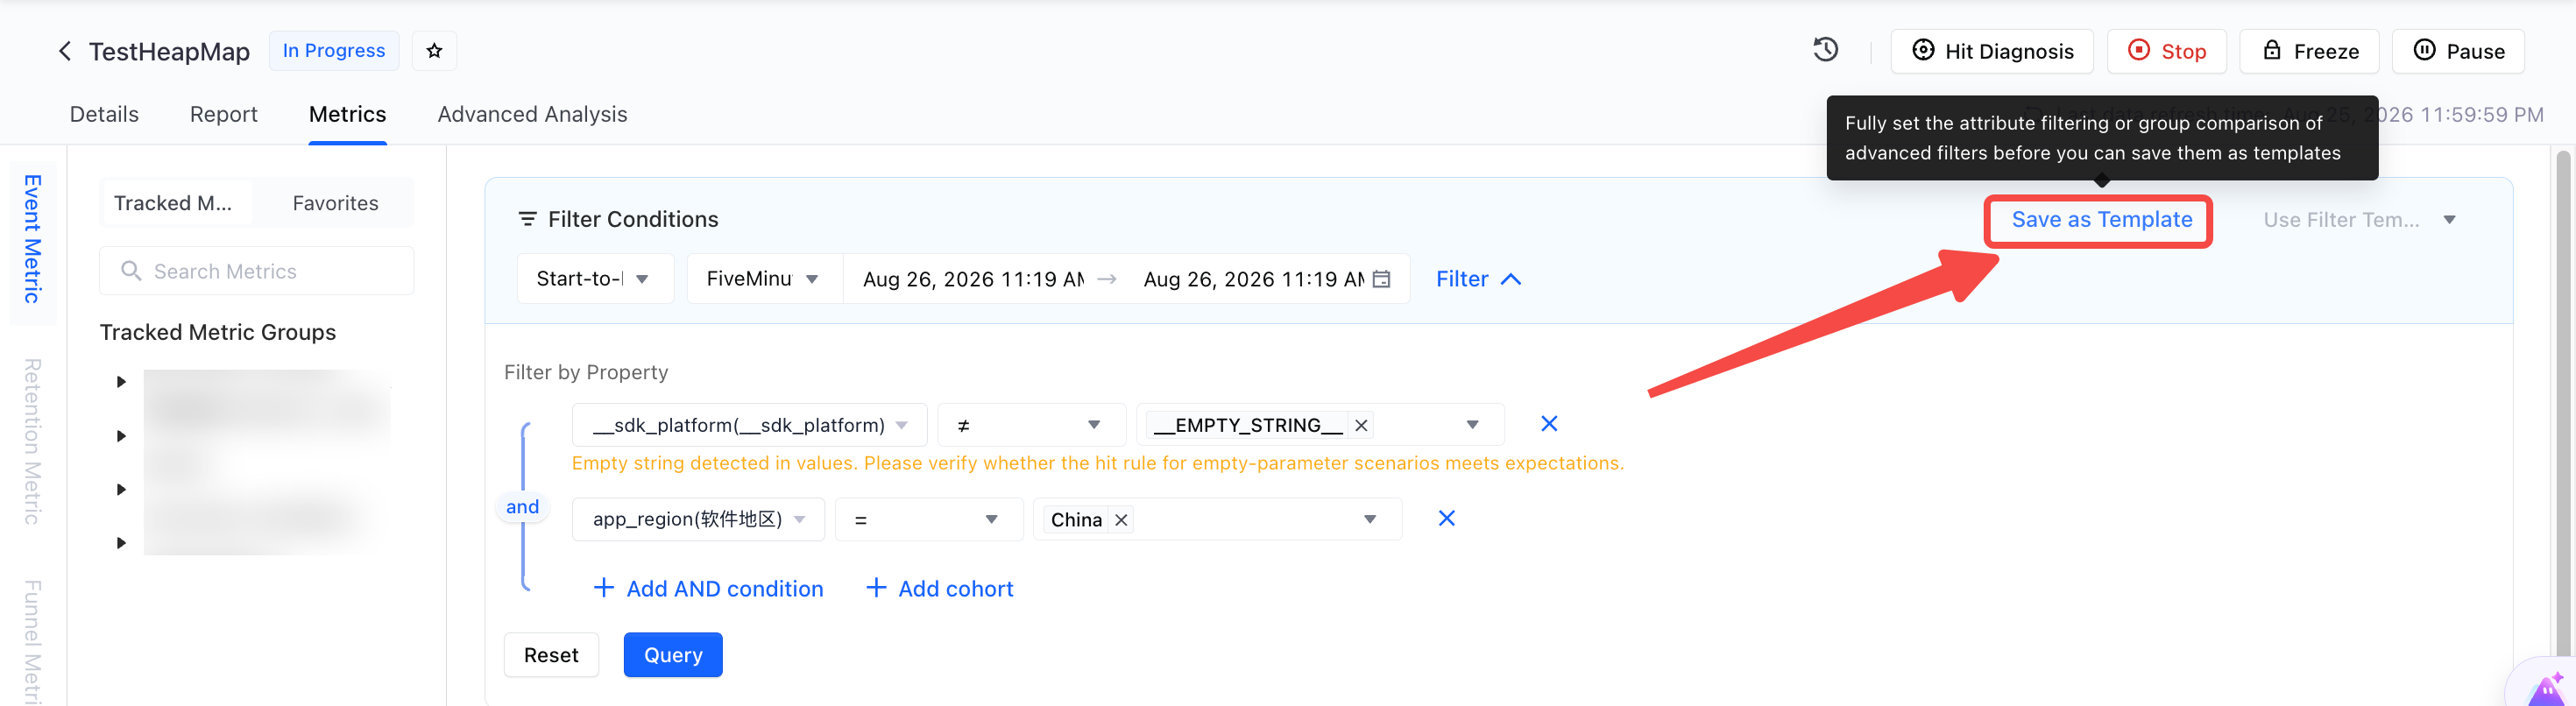
Task: Delete the app_region filter row
Action: pos(1446,518)
